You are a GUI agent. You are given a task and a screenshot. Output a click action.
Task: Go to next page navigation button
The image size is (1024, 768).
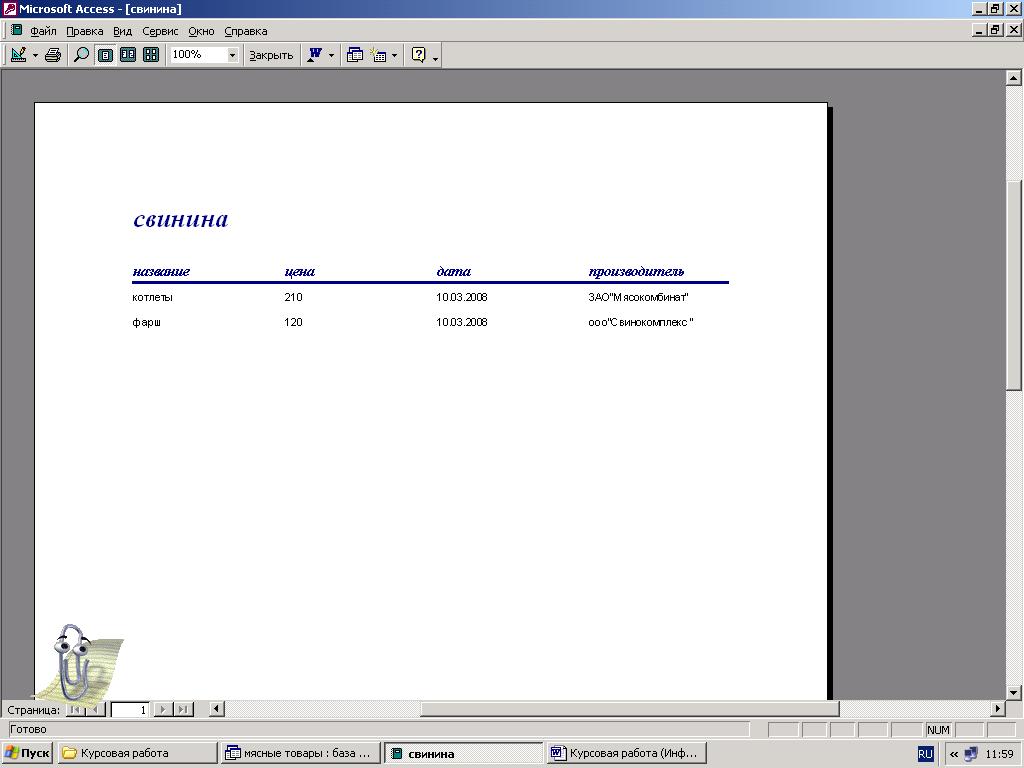coord(163,709)
